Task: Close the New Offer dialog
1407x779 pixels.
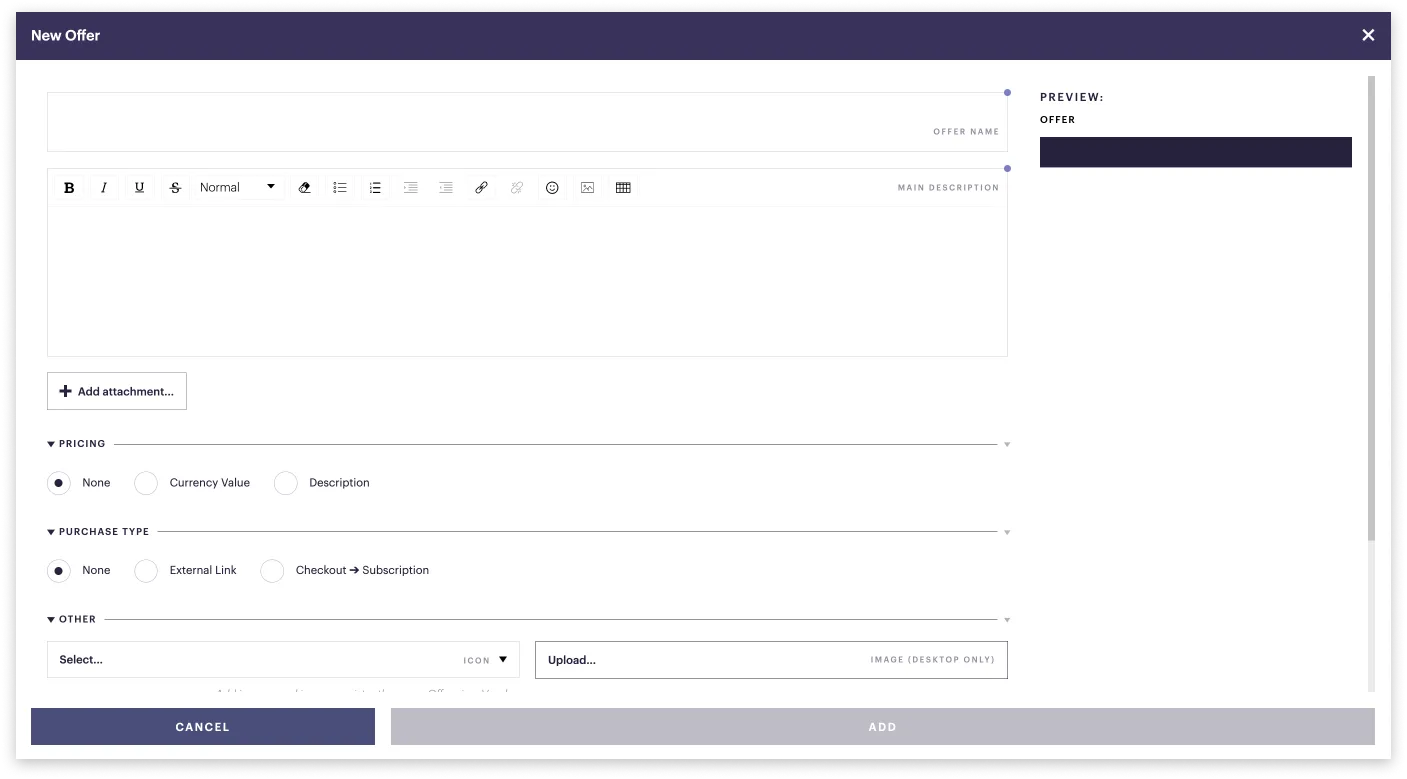Action: 1368,35
